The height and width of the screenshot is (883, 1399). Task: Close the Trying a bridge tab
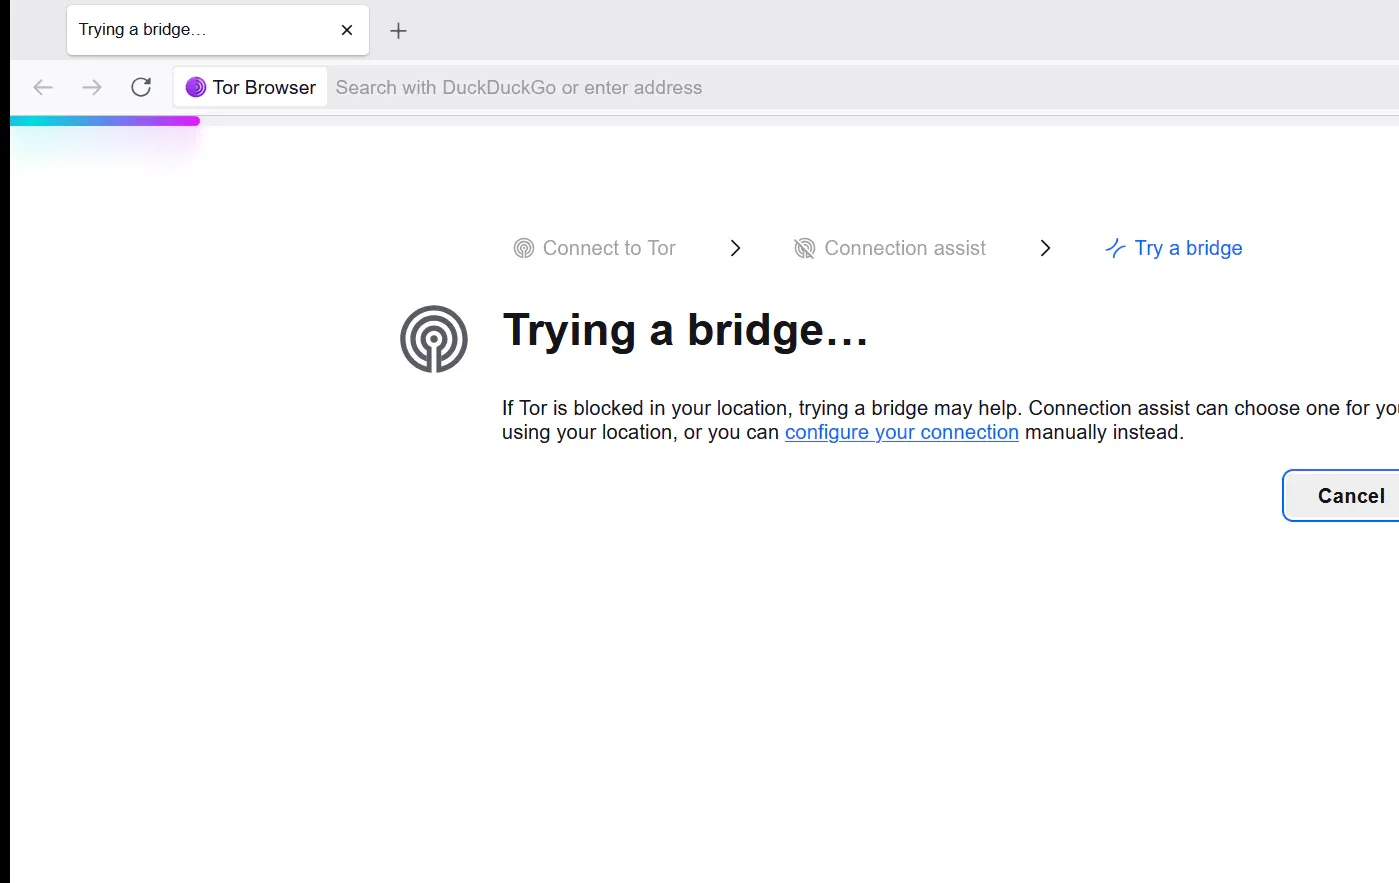click(x=347, y=30)
